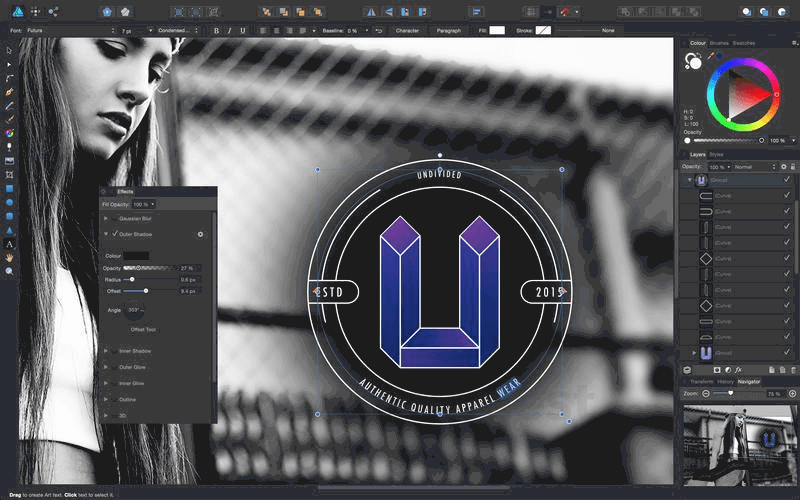
Task: Select the Zoom magnifier tool
Action: pos(9,271)
